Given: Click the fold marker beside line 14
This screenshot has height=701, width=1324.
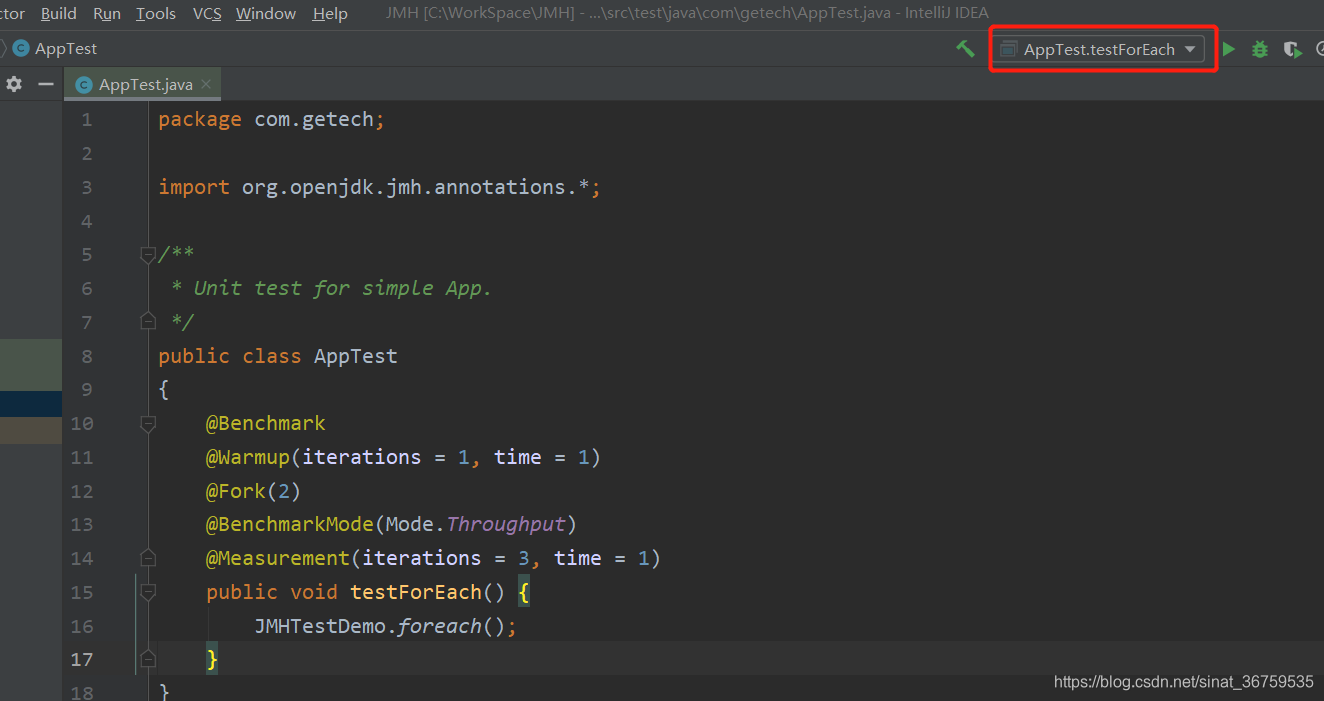Looking at the screenshot, I should 148,557.
